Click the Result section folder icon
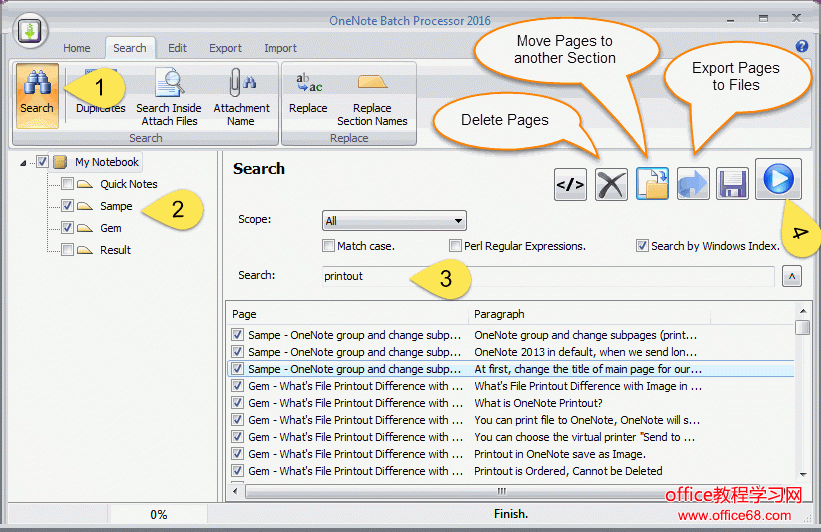The image size is (821, 532). pos(85,250)
